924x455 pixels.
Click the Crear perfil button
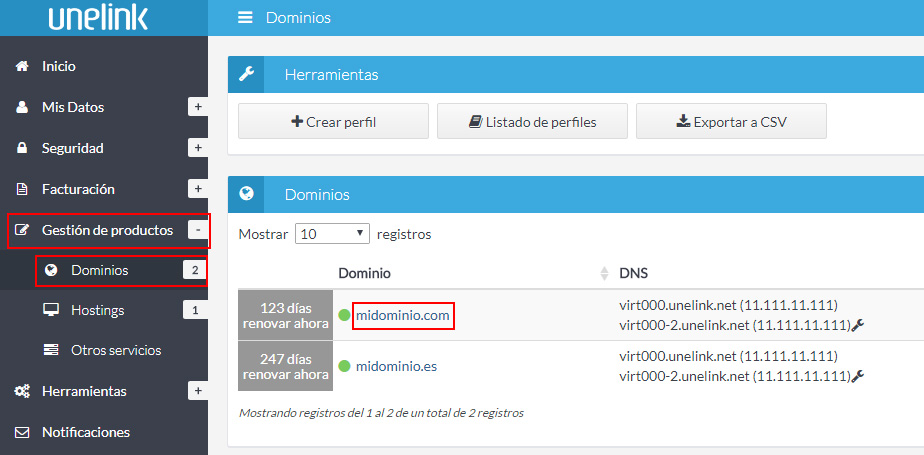tap(334, 122)
